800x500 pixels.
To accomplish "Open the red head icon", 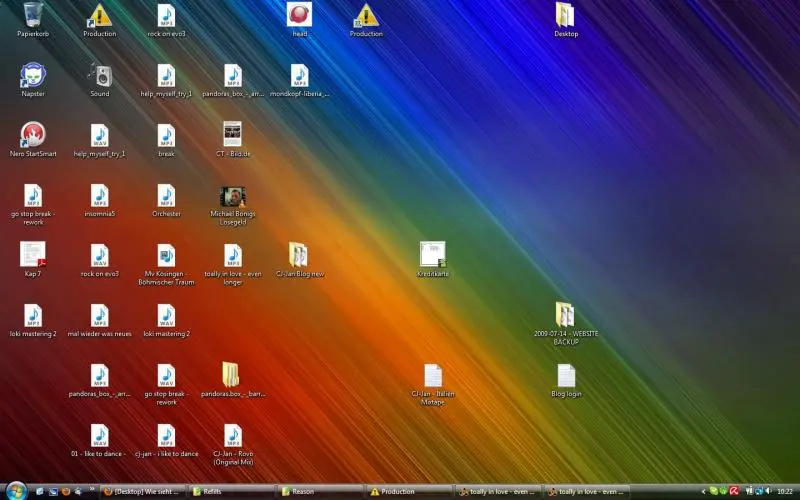I will pyautogui.click(x=299, y=15).
